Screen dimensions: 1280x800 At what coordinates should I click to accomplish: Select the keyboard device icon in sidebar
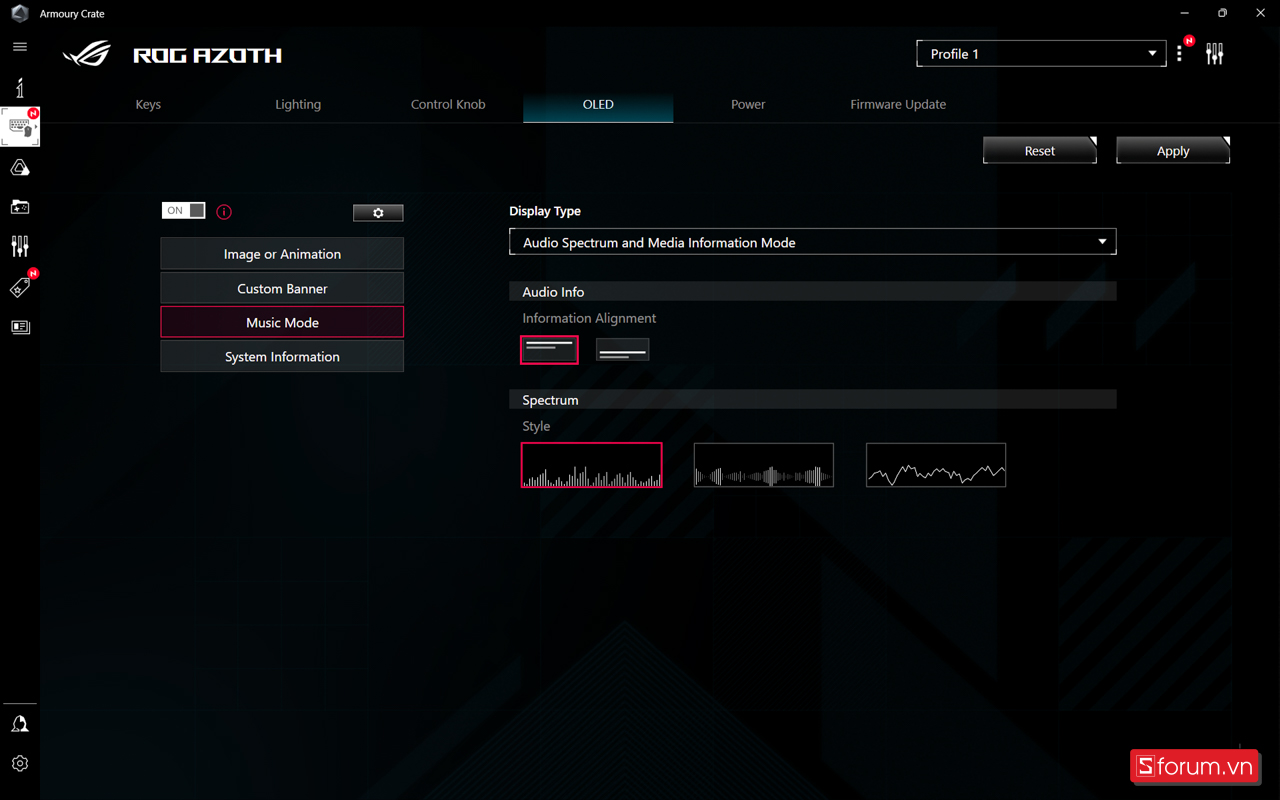pyautogui.click(x=20, y=127)
